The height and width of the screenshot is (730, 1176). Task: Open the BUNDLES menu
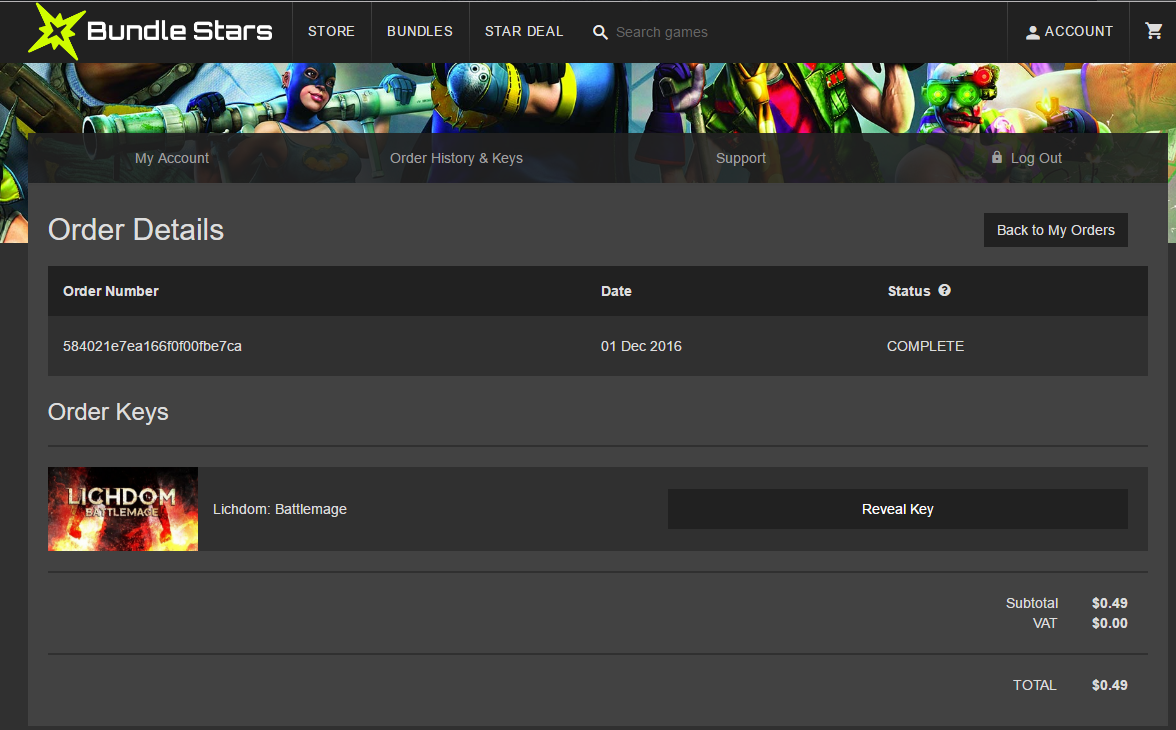[420, 32]
